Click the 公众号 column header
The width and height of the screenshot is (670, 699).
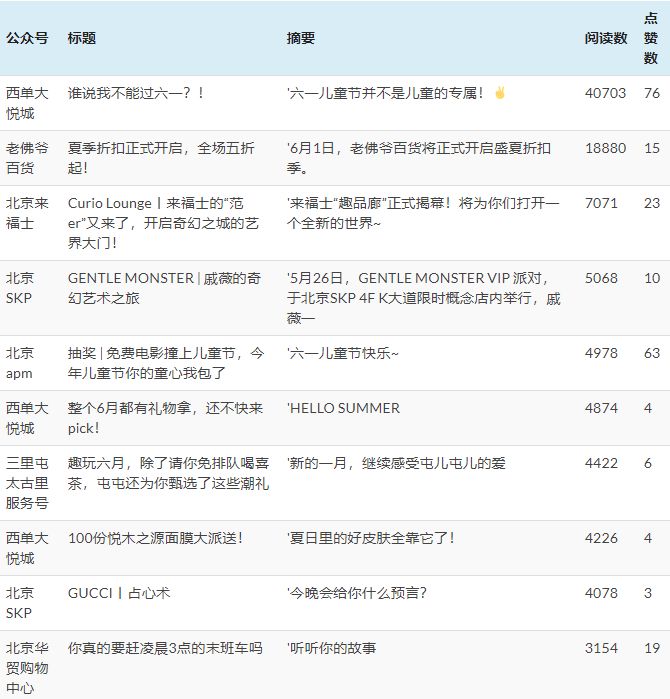(x=27, y=38)
